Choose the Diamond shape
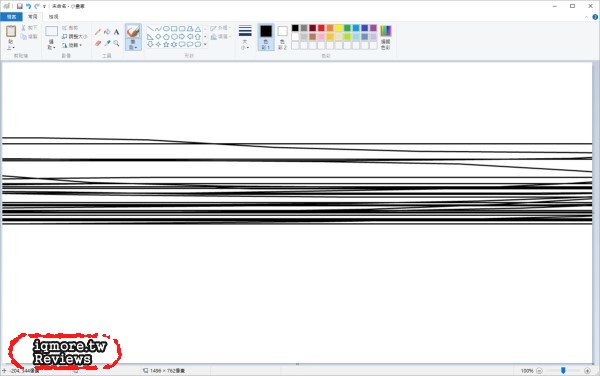 point(158,37)
